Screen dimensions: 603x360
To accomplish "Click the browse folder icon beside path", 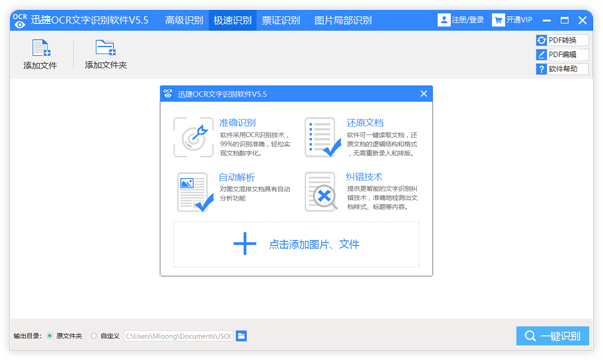I will [241, 336].
